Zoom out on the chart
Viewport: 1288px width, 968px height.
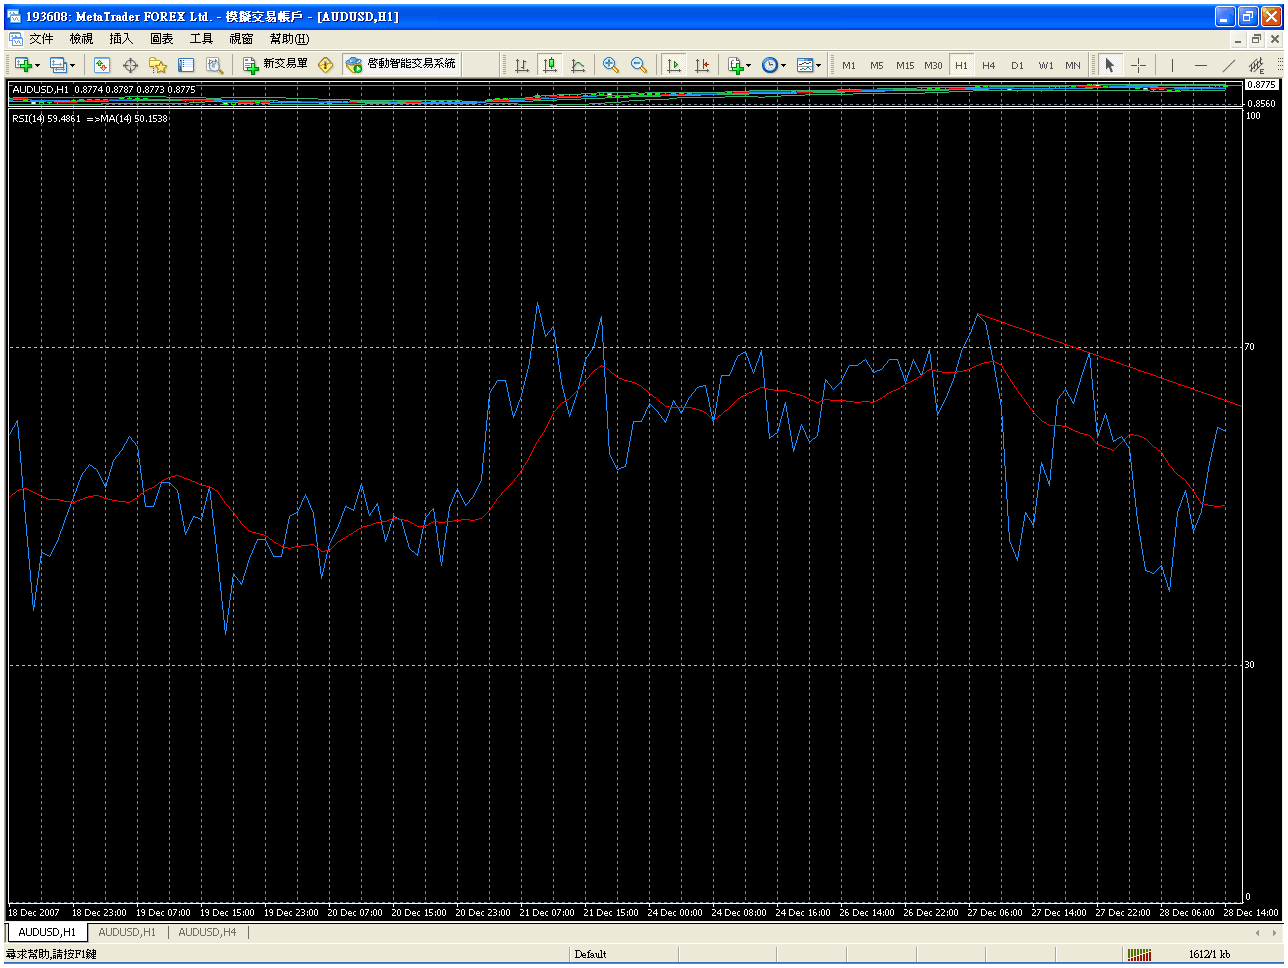(x=639, y=65)
